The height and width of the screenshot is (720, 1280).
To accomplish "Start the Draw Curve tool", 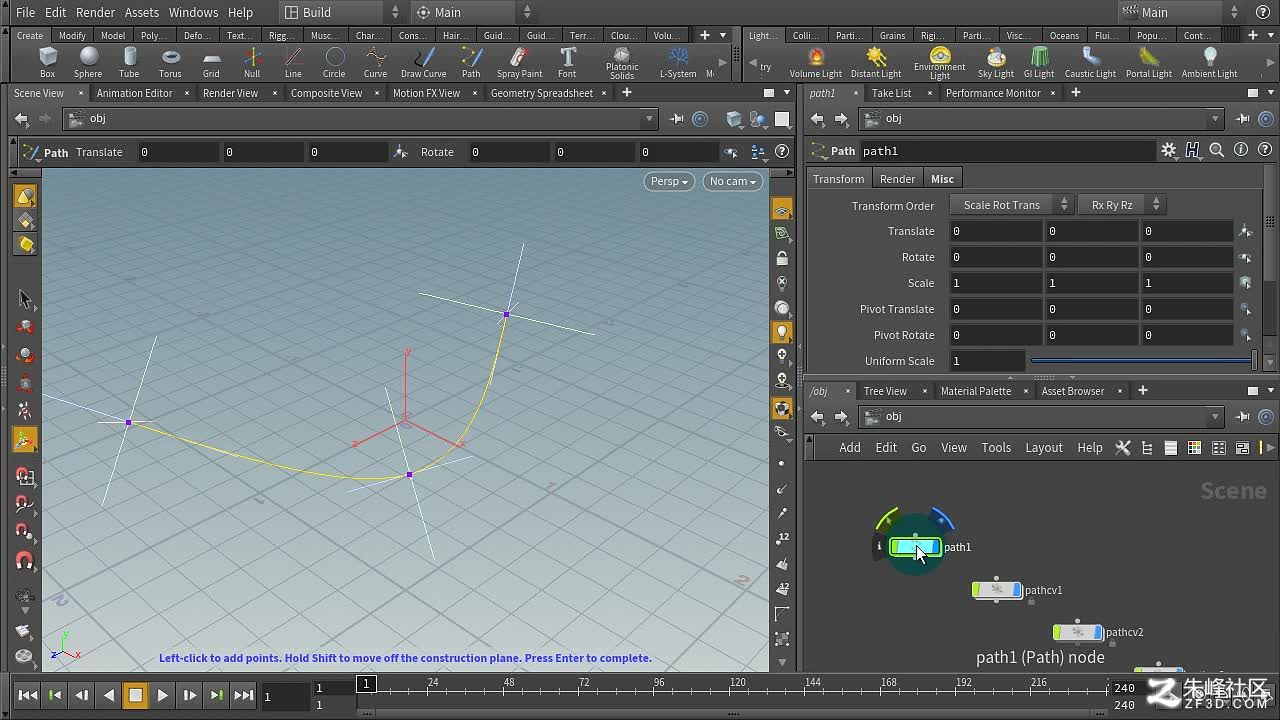I will coord(424,63).
